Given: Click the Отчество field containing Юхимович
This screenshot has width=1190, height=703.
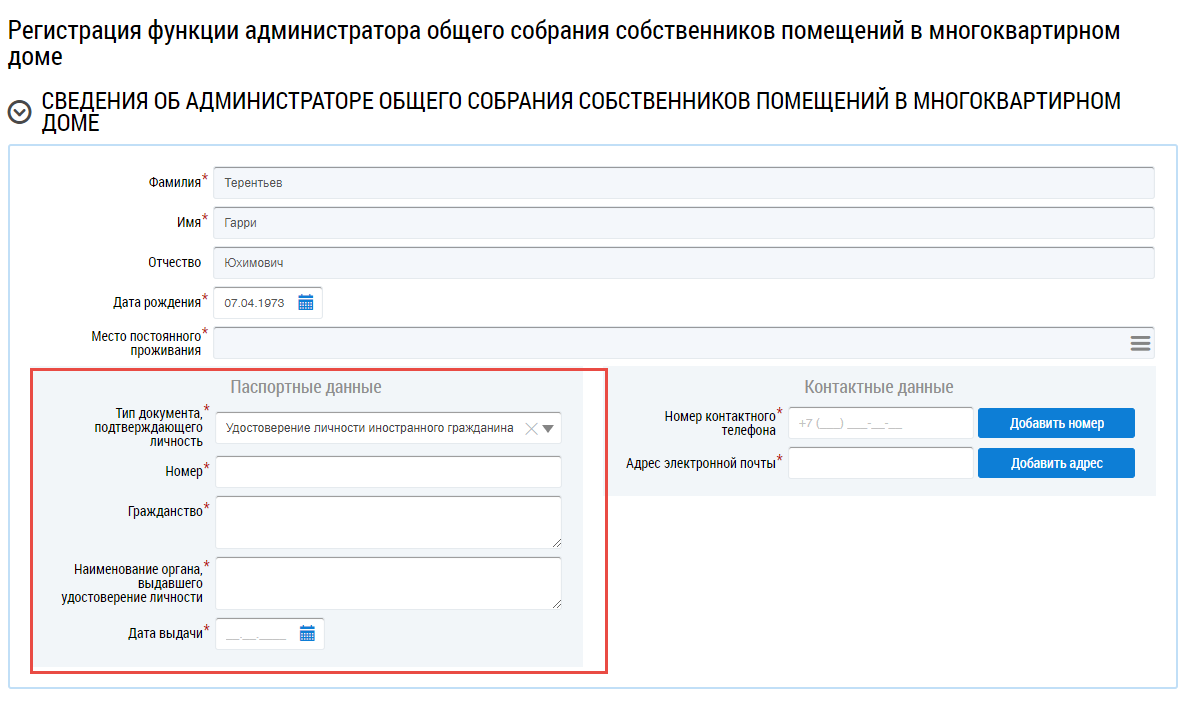Looking at the screenshot, I should click(x=683, y=263).
